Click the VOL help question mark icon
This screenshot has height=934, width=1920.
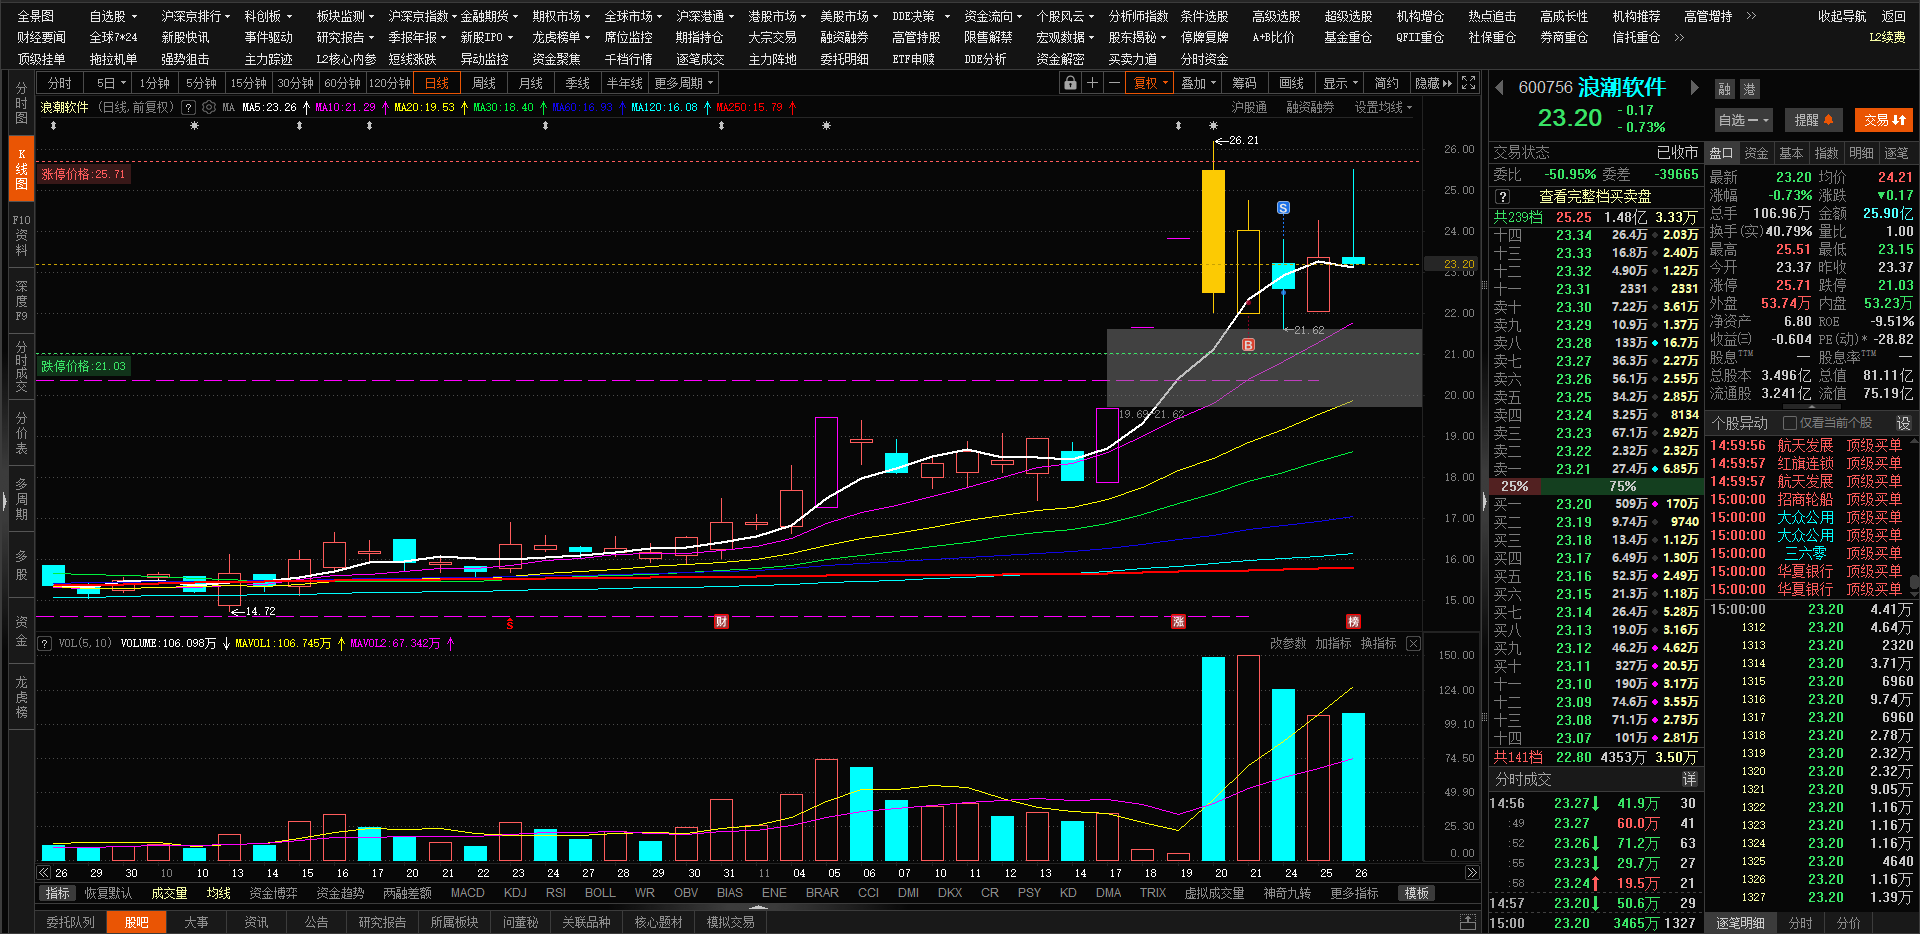(45, 643)
